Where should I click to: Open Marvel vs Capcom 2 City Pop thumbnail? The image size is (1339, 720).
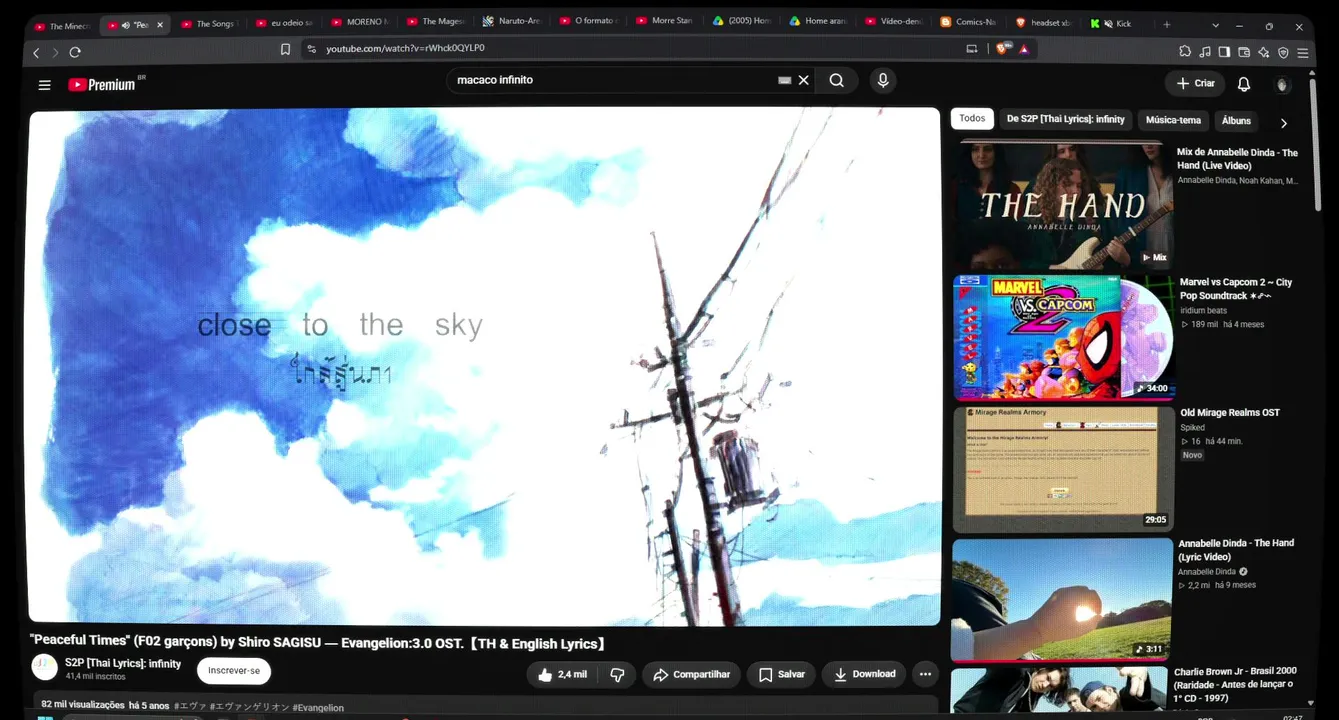1064,338
